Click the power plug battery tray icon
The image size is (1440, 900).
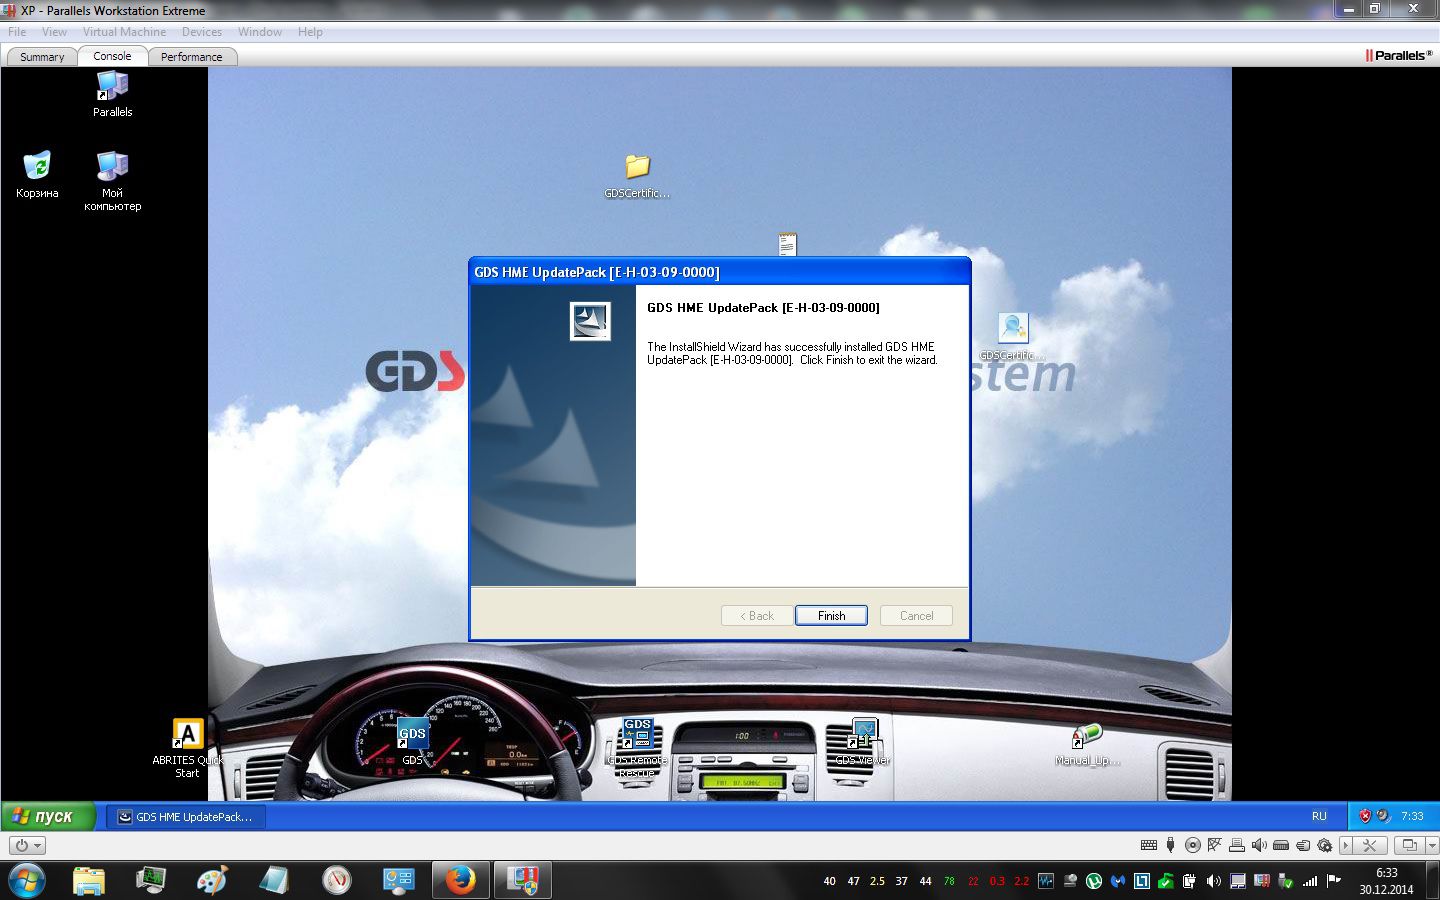tap(1189, 881)
